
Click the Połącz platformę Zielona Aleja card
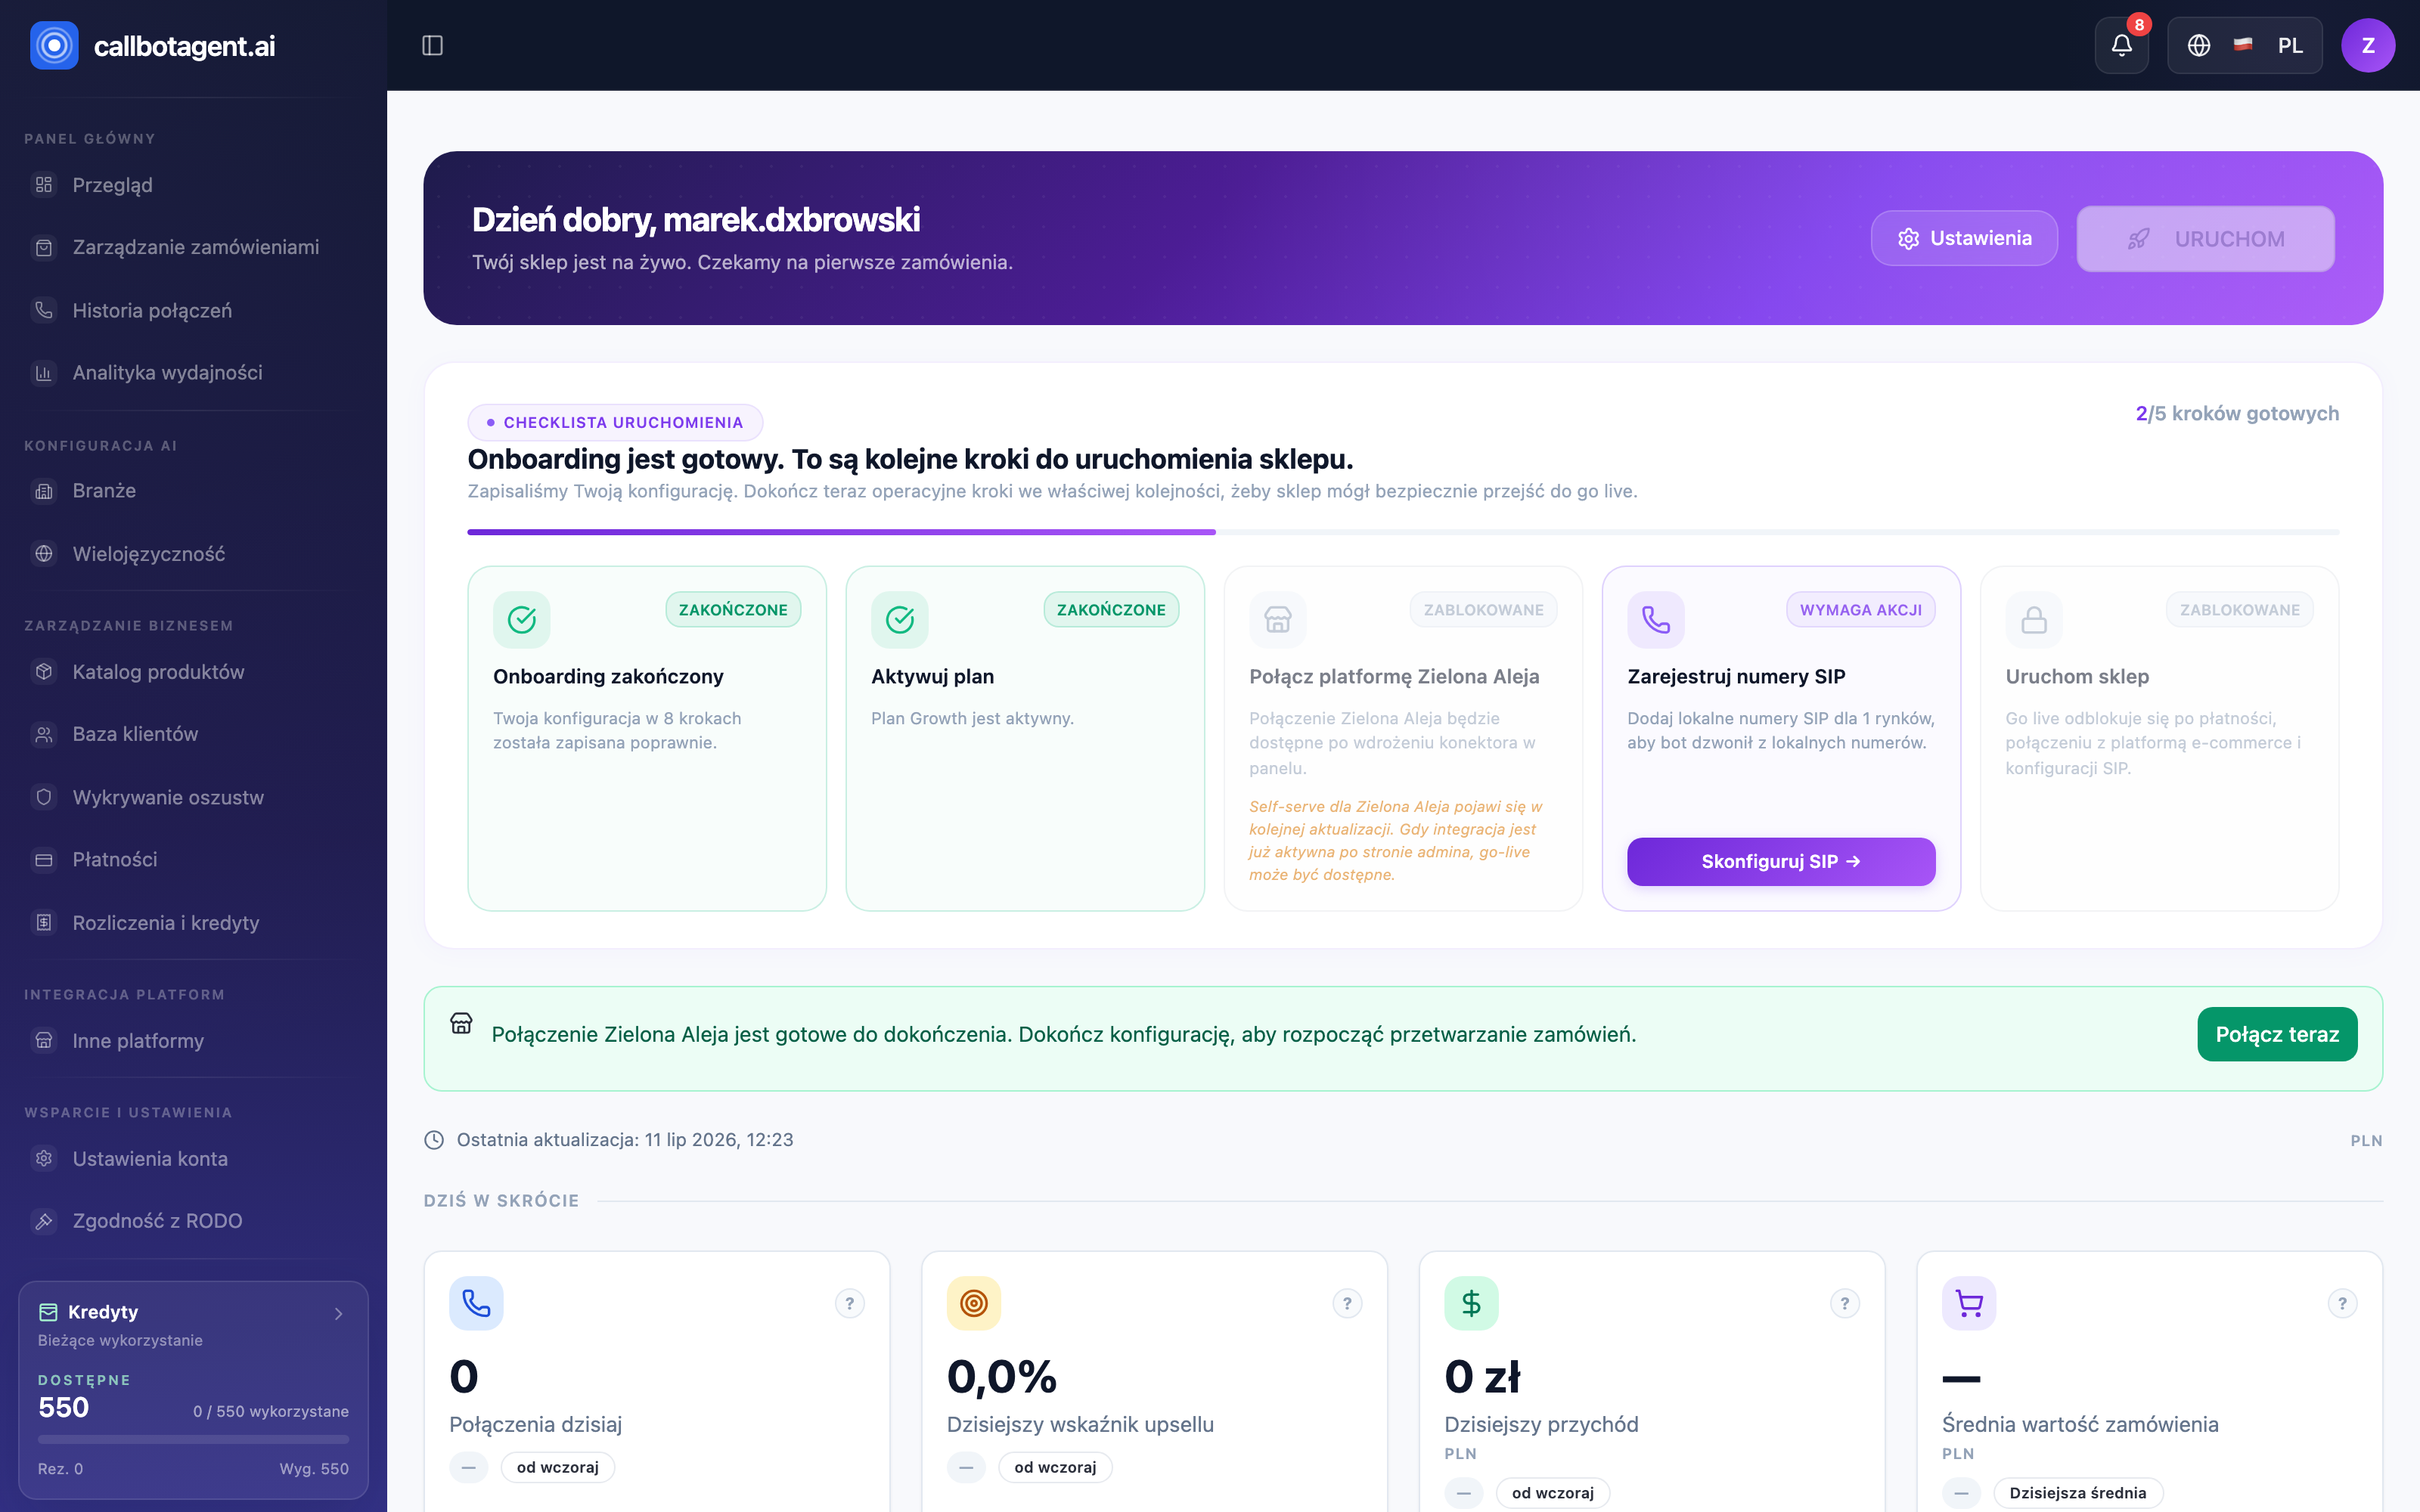(x=1402, y=738)
